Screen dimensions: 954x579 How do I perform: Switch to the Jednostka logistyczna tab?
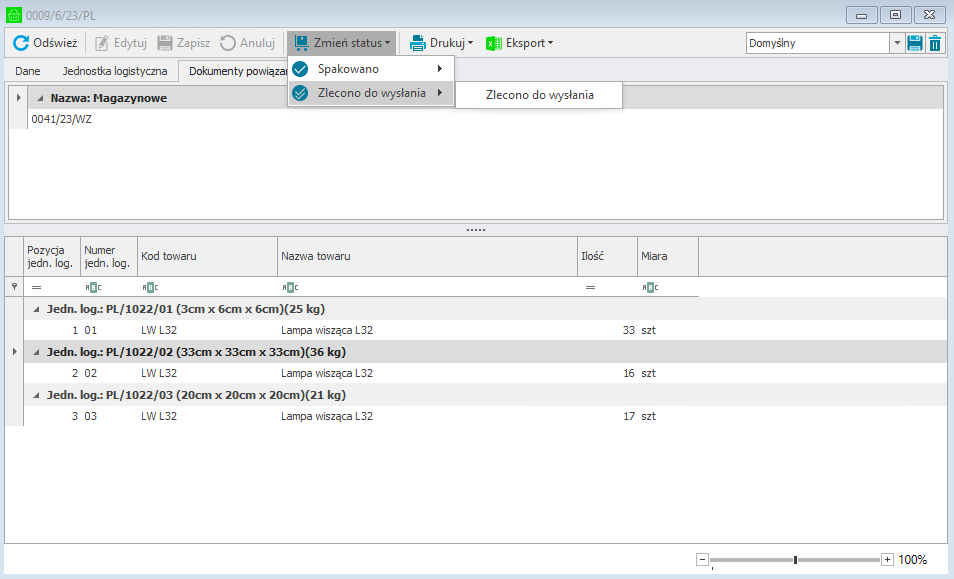point(115,71)
